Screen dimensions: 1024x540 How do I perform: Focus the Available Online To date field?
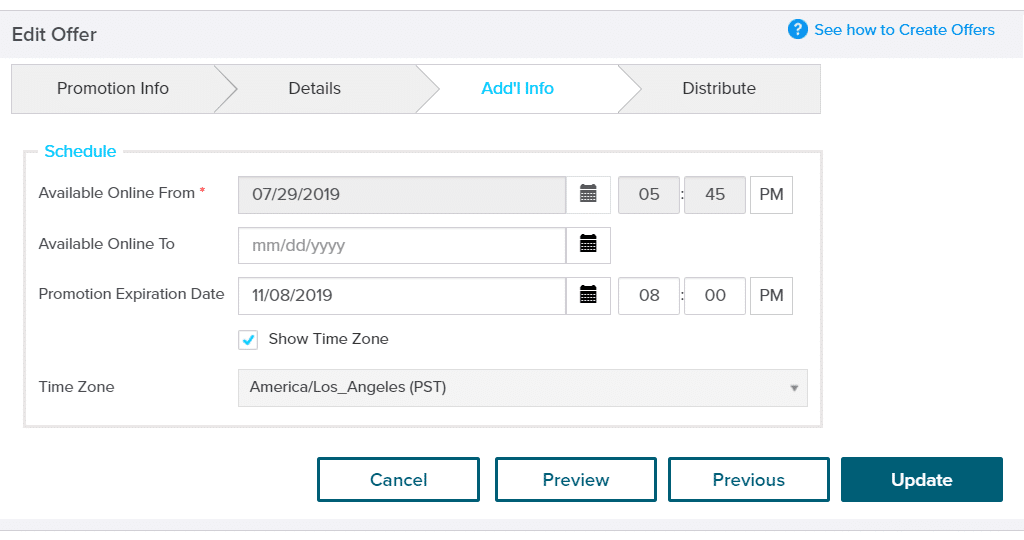(402, 246)
